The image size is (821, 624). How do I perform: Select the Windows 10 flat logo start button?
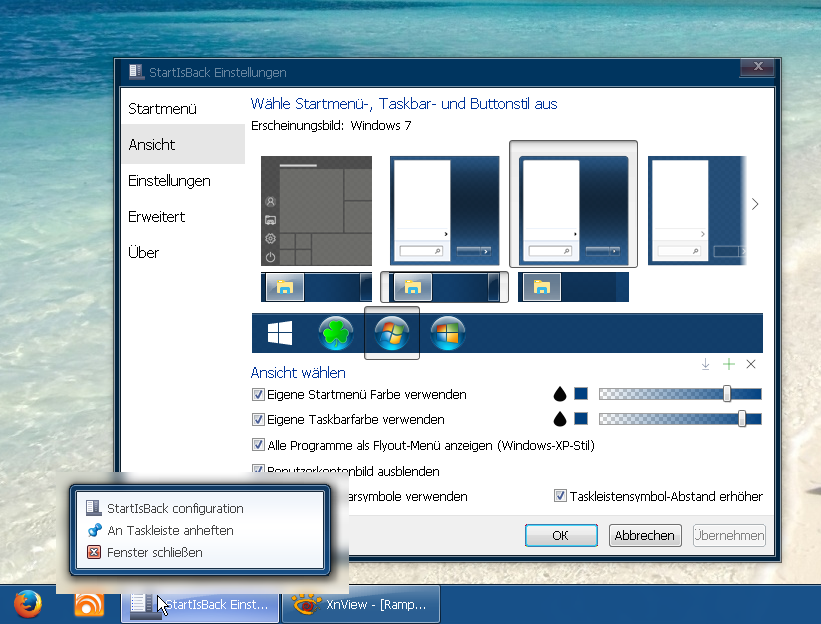pos(280,333)
